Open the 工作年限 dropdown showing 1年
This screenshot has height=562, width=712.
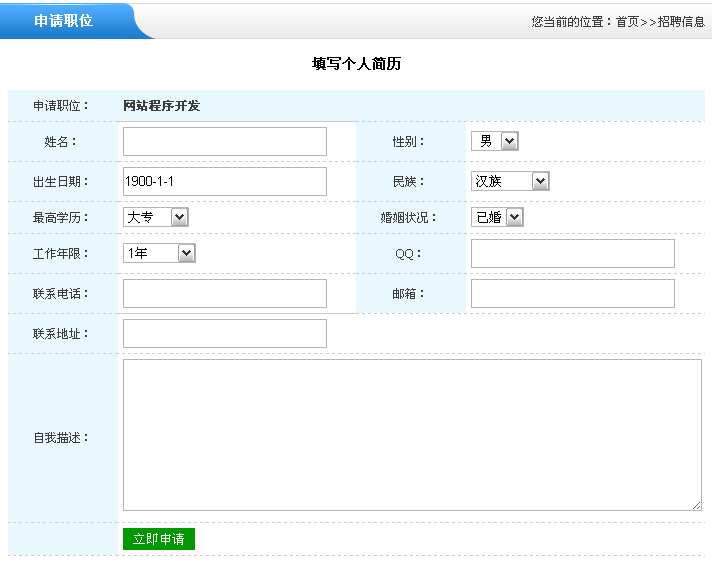click(x=159, y=254)
